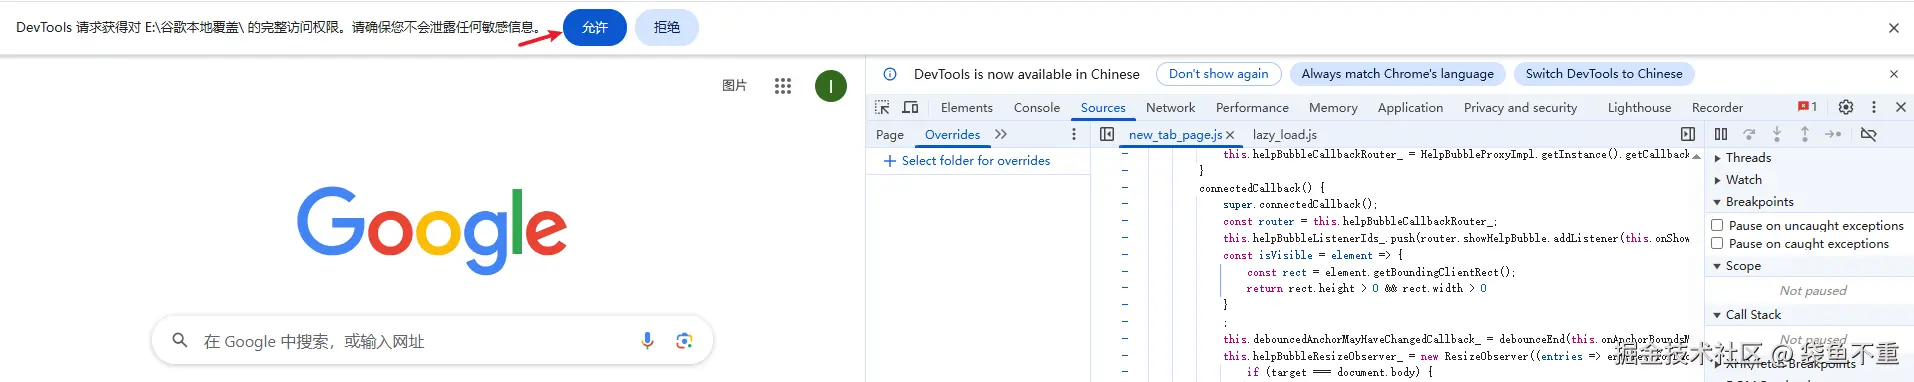Click Switch DevTools to Chinese
Screen dimensions: 1914x382
point(1604,74)
